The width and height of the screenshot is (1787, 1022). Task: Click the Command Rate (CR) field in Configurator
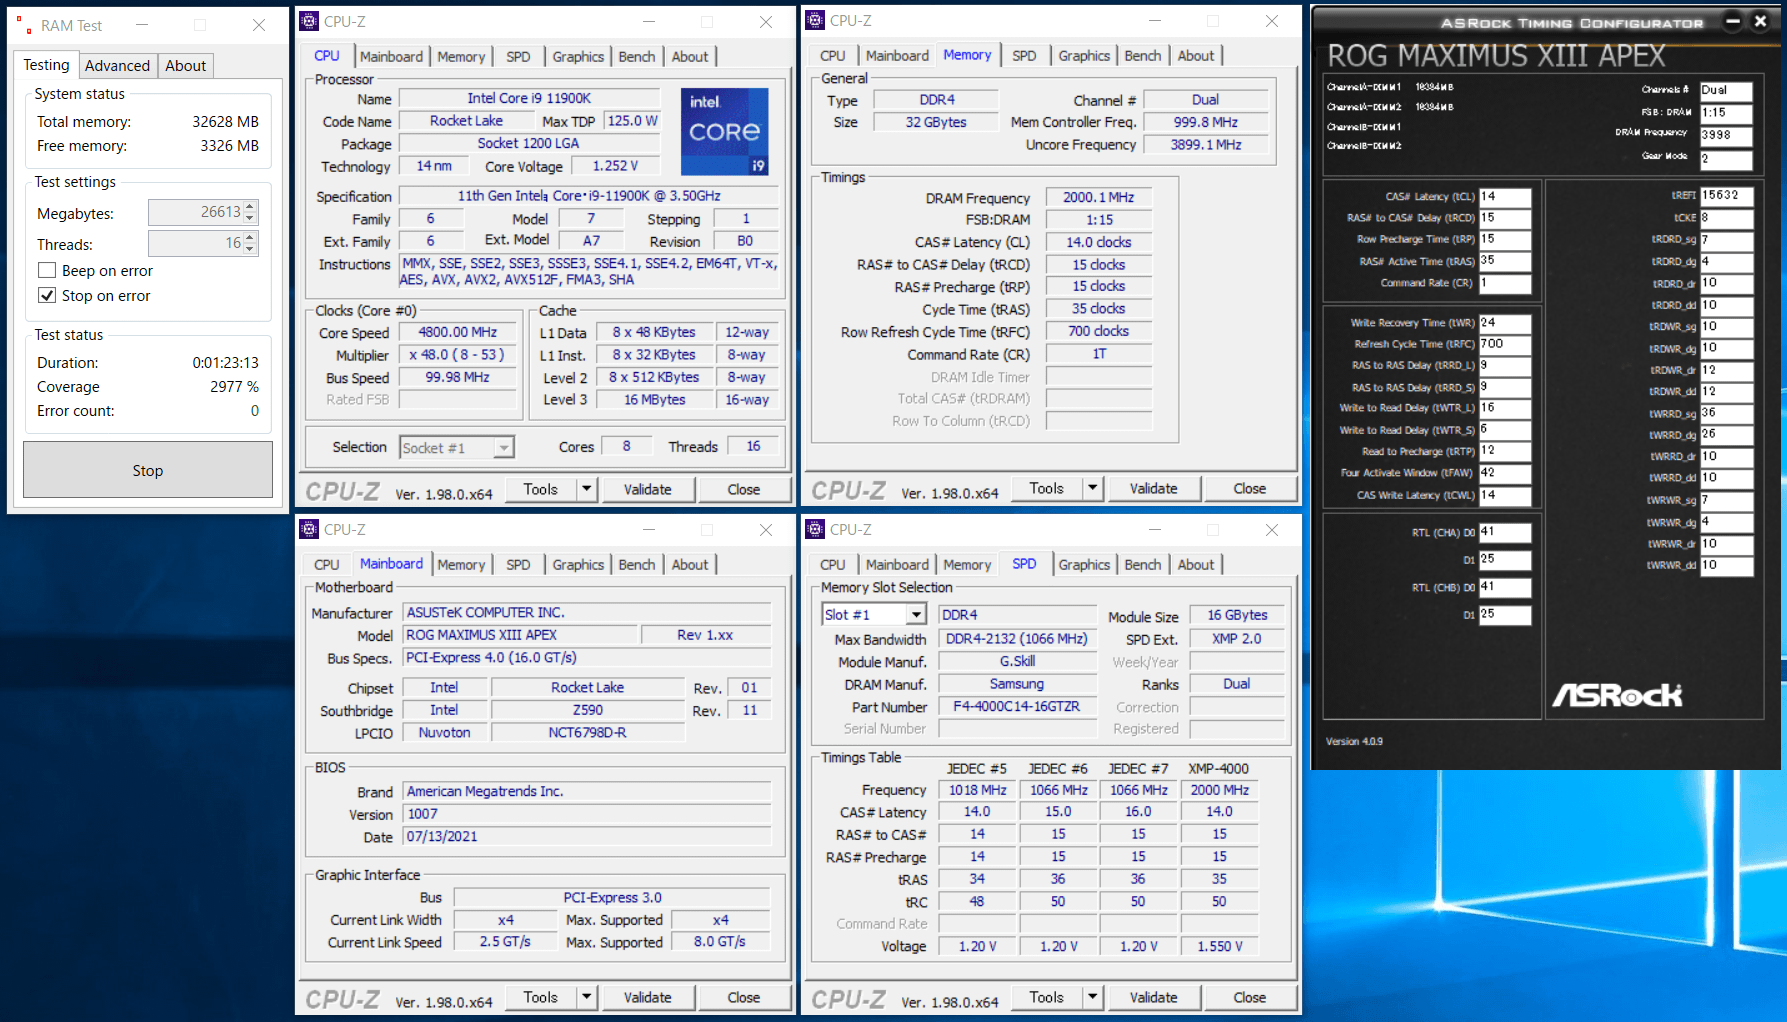1505,283
